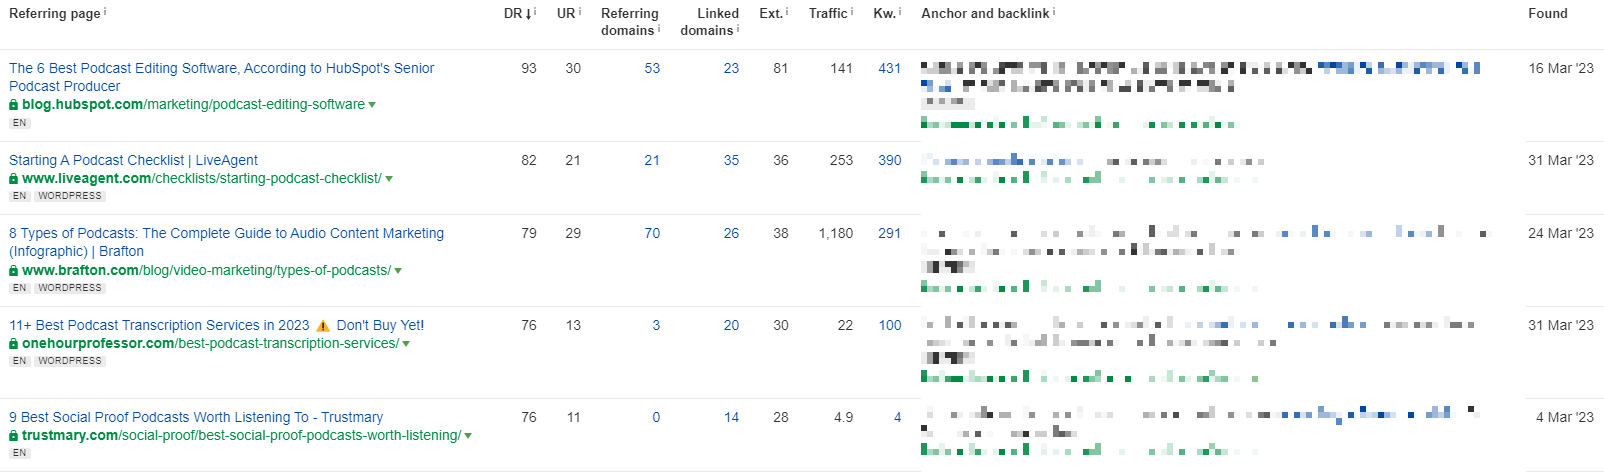
Task: Expand dropdown arrow after brafton.com URL
Action: coord(398,271)
